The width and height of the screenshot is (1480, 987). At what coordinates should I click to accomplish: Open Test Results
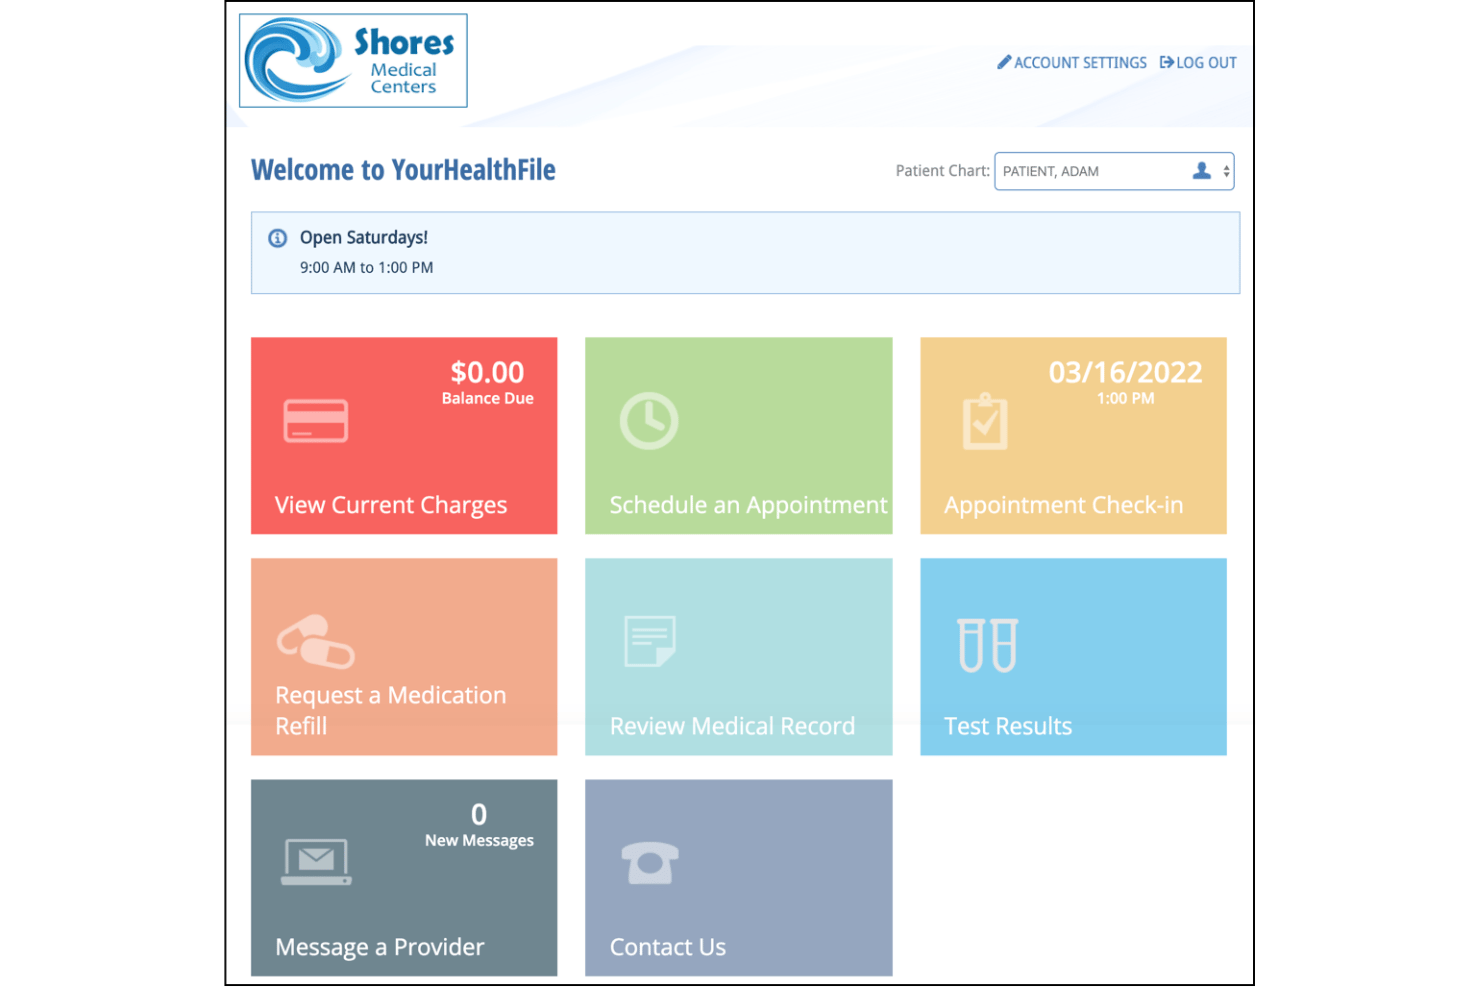coord(1073,656)
